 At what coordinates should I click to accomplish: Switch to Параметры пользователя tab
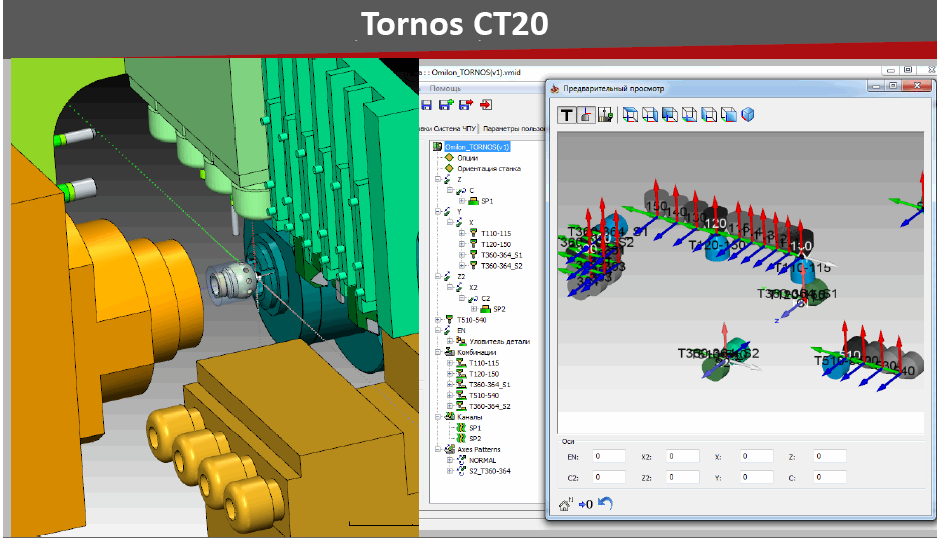514,128
